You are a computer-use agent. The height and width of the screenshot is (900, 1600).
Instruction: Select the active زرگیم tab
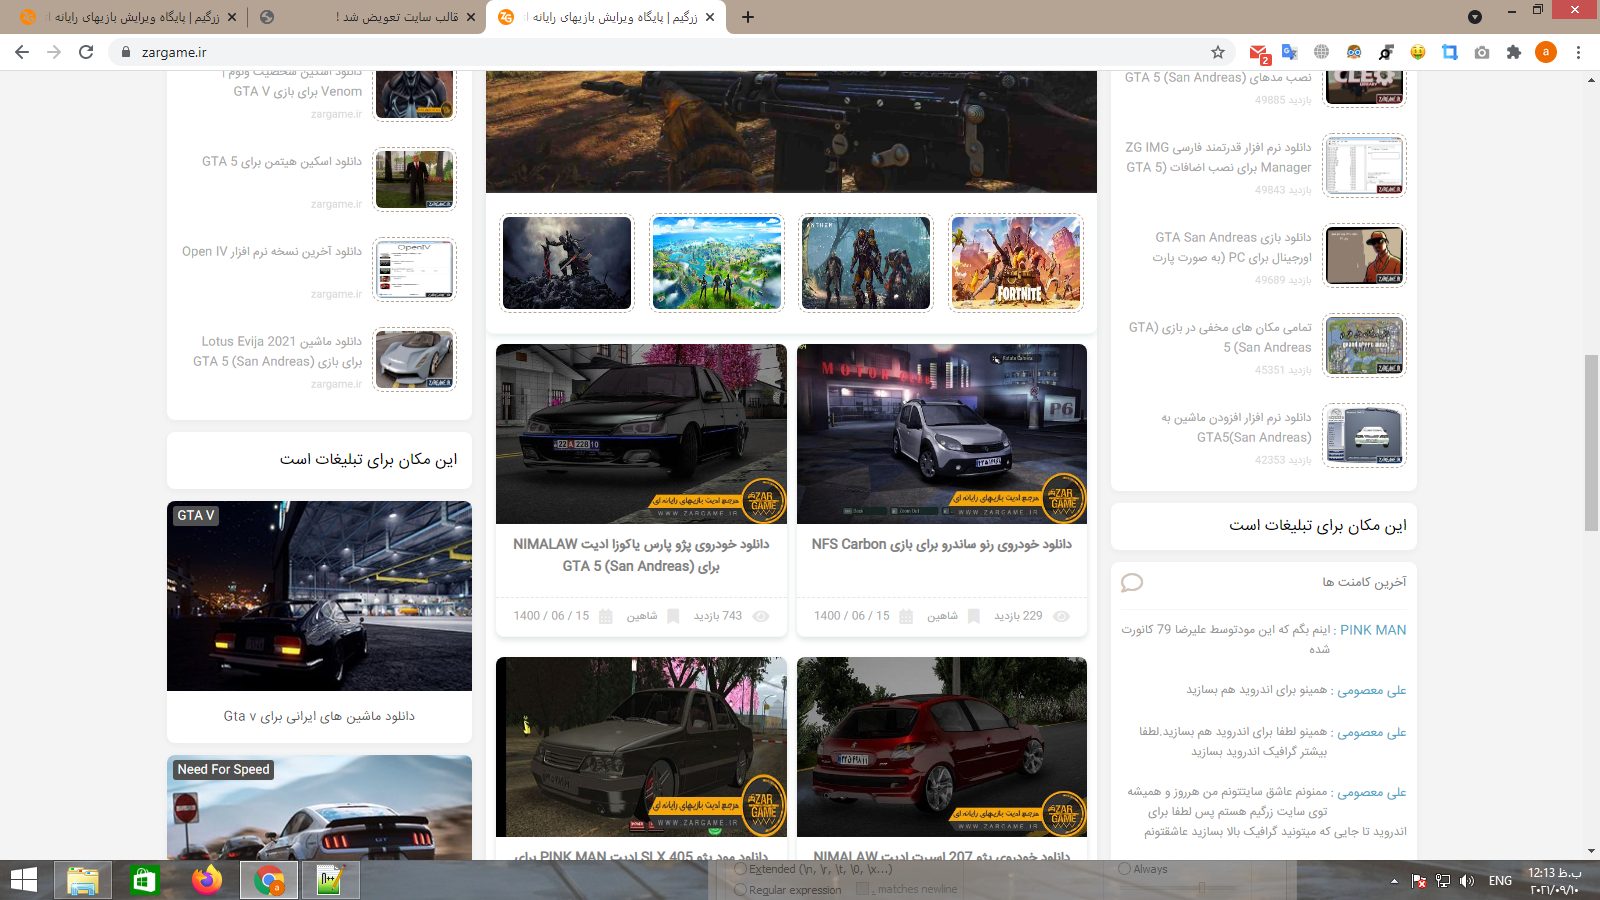pyautogui.click(x=606, y=17)
